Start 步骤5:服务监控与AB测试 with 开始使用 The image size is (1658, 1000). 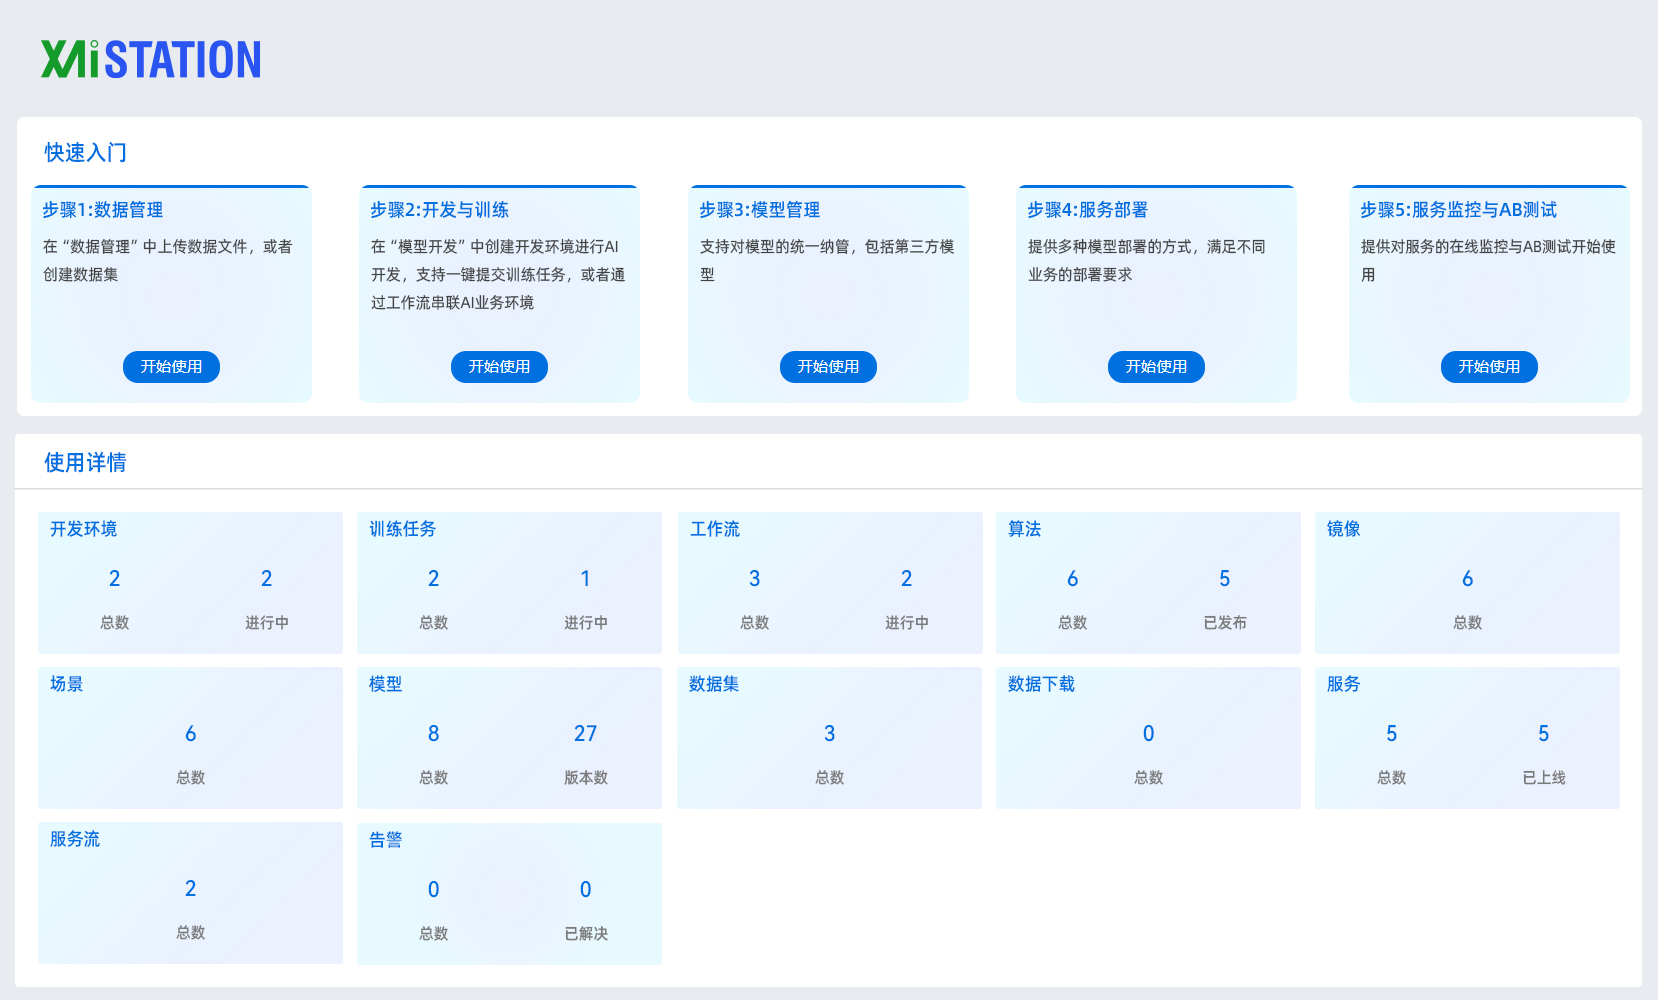(1489, 367)
